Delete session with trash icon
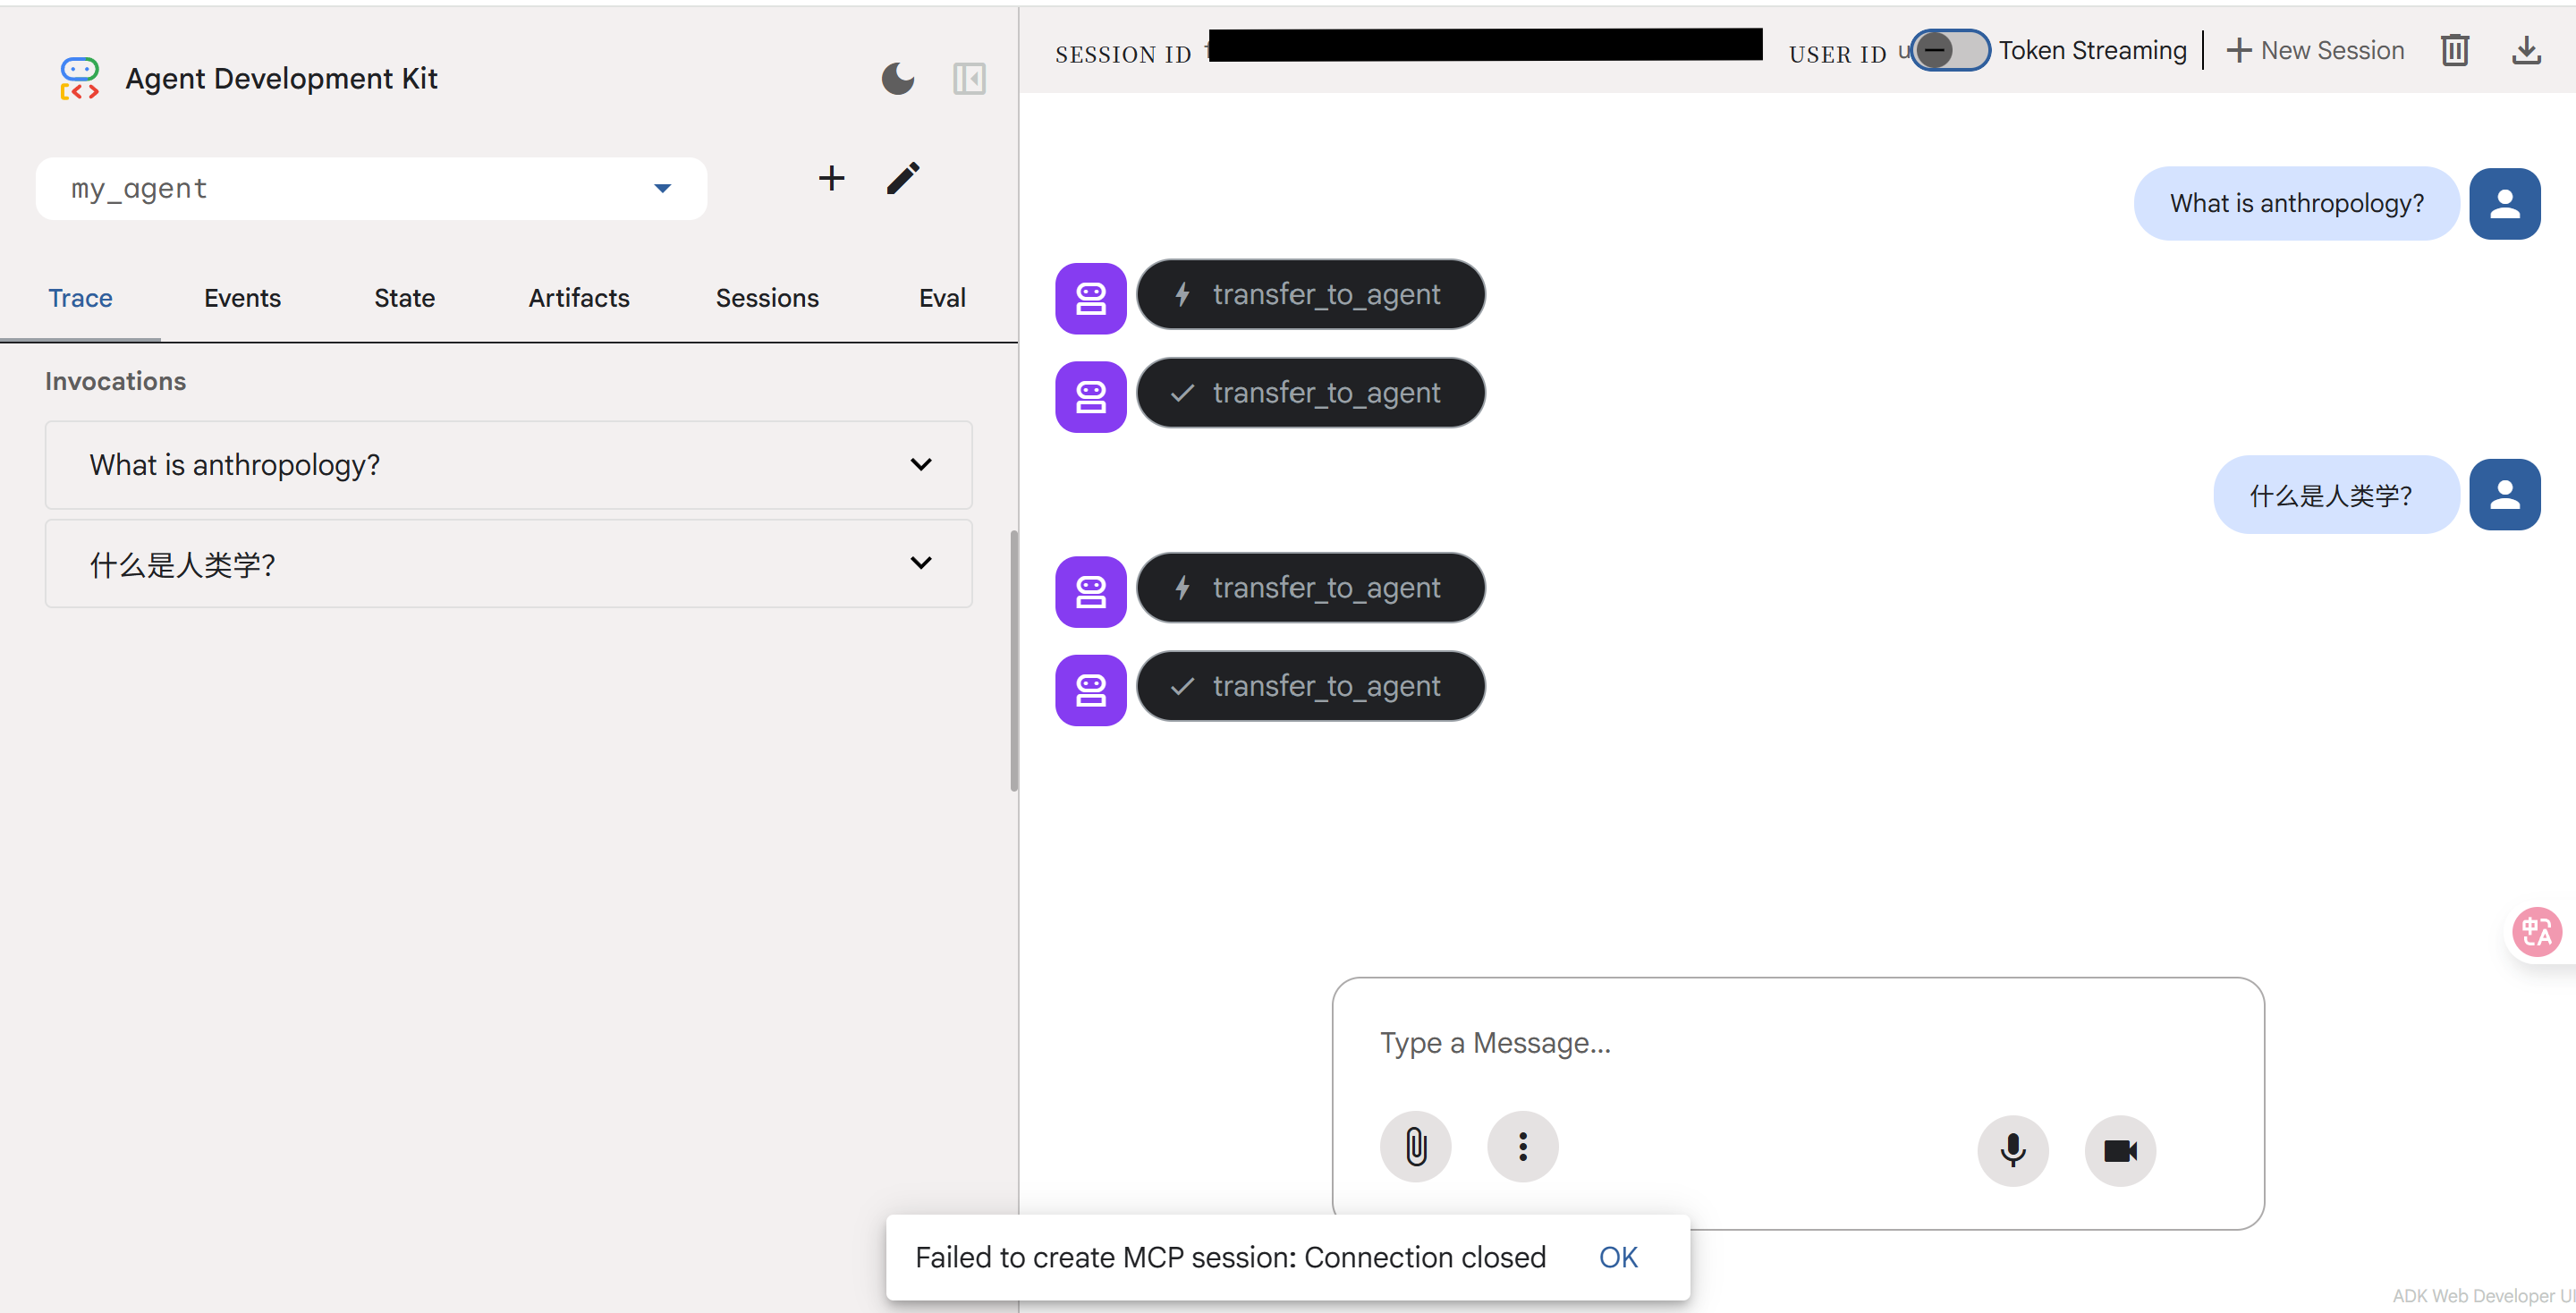This screenshot has height=1313, width=2576. point(2454,50)
